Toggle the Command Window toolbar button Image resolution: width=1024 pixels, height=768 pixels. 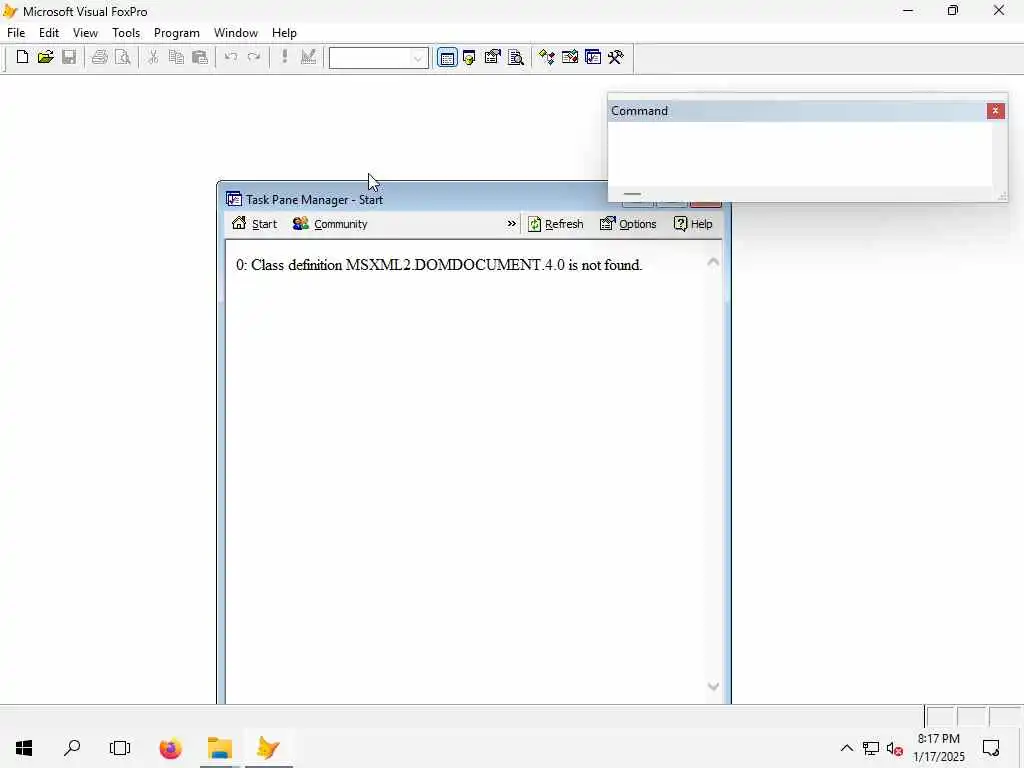click(x=447, y=58)
